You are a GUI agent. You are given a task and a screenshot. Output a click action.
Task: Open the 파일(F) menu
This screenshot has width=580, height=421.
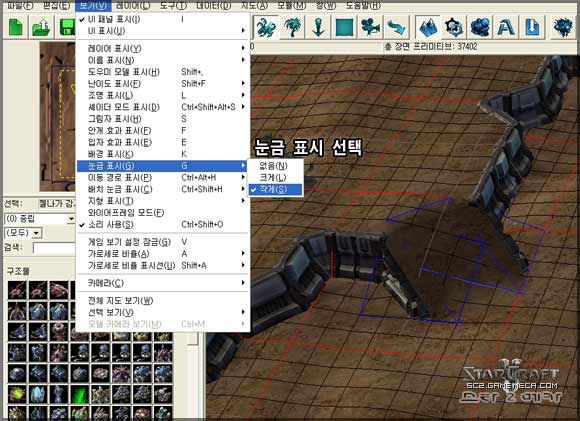coord(20,6)
